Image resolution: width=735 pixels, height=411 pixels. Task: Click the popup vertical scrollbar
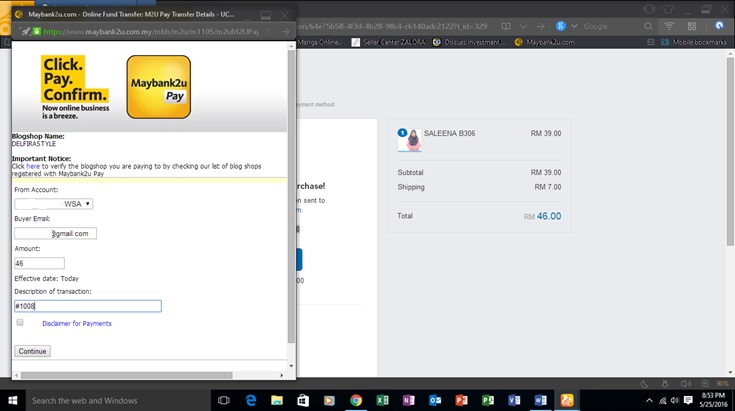click(x=291, y=197)
